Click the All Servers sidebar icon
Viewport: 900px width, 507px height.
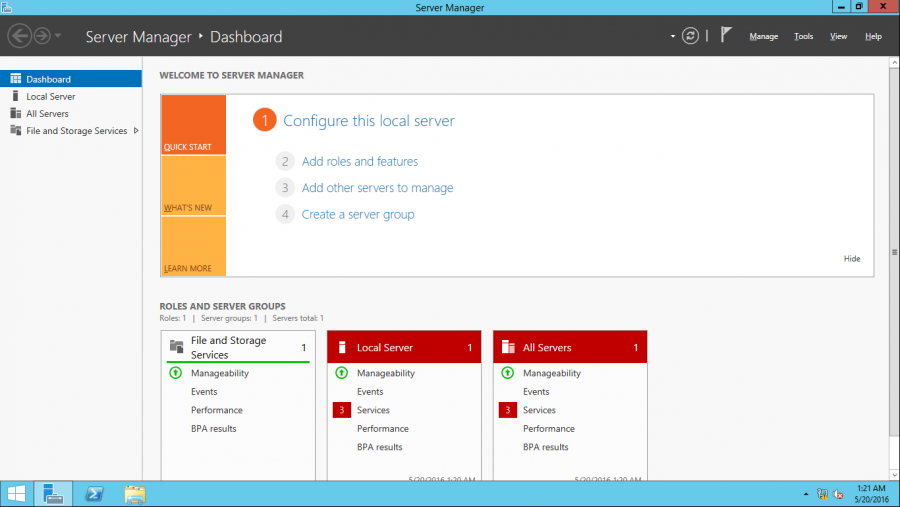[x=15, y=113]
